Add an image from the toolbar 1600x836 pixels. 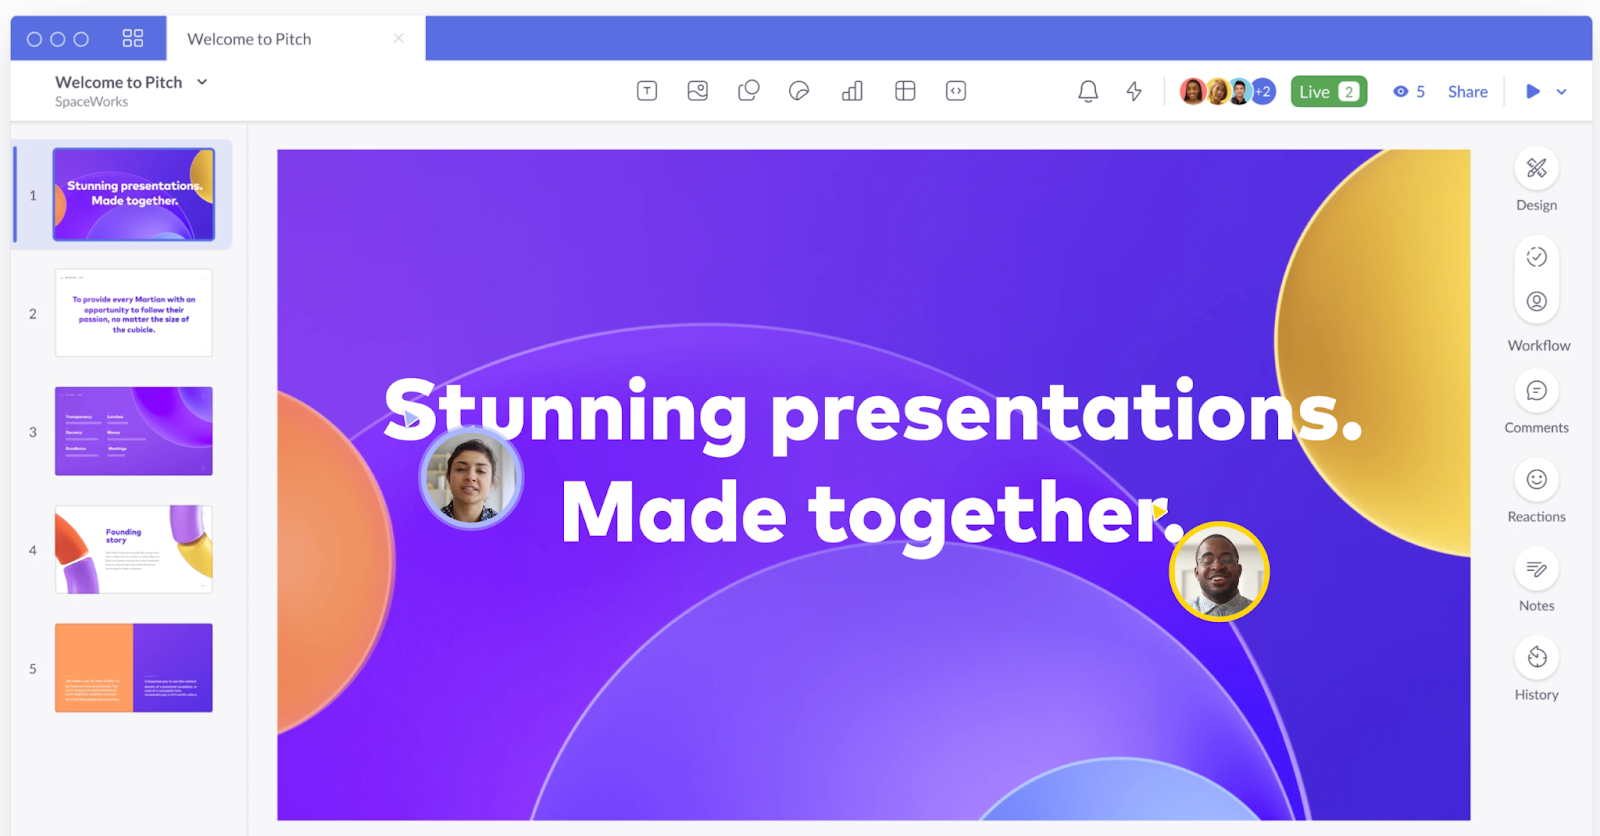point(698,91)
